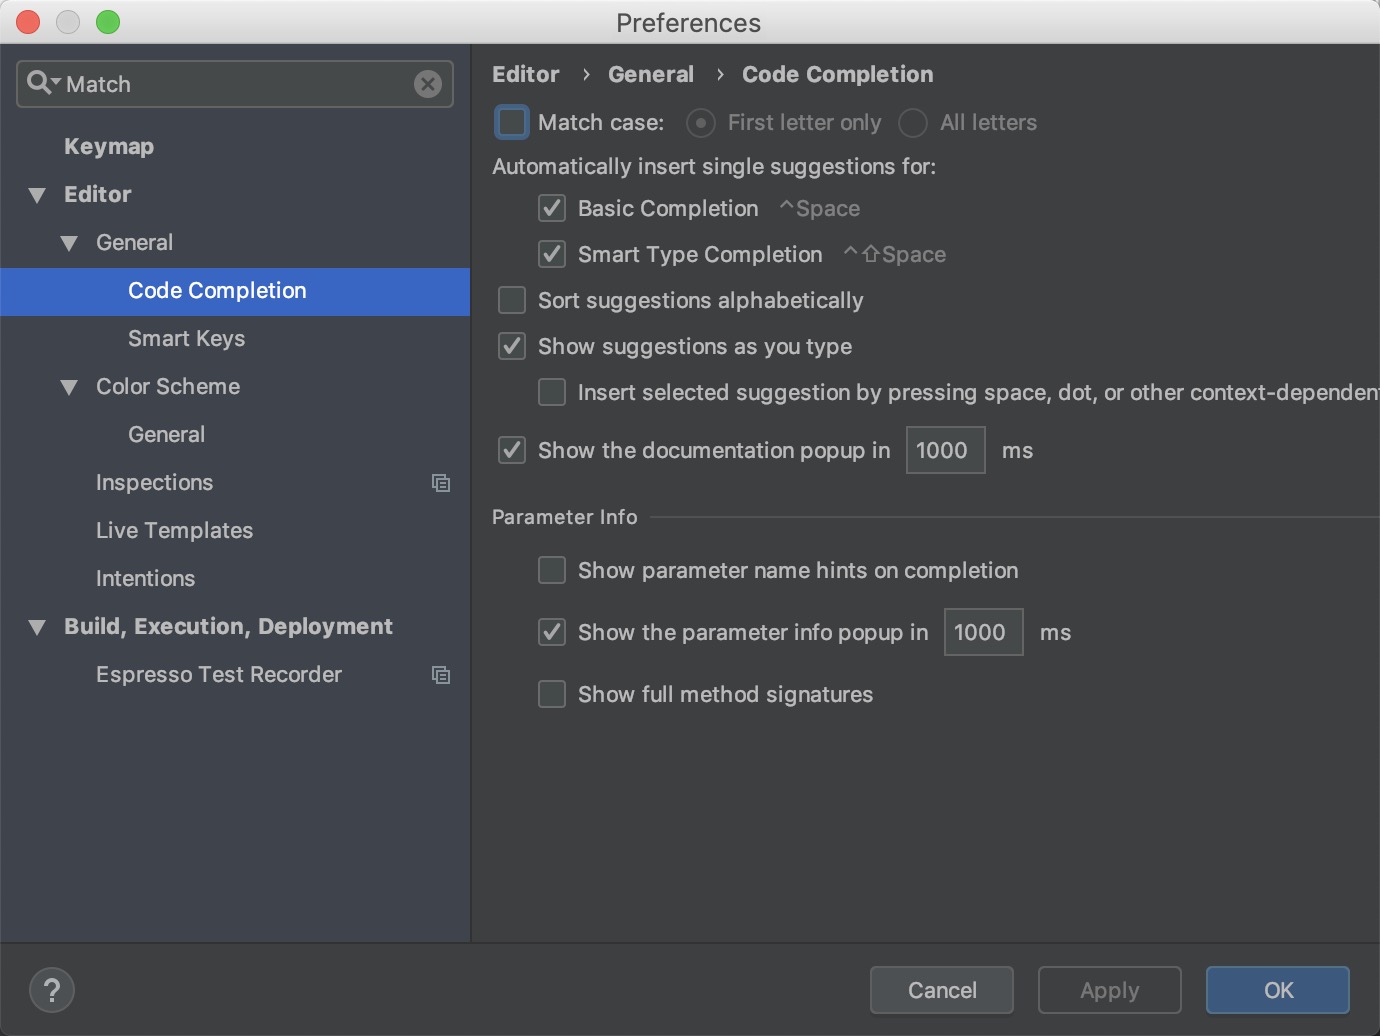
Task: Click the Espresso Test Recorder project icon
Action: [x=441, y=675]
